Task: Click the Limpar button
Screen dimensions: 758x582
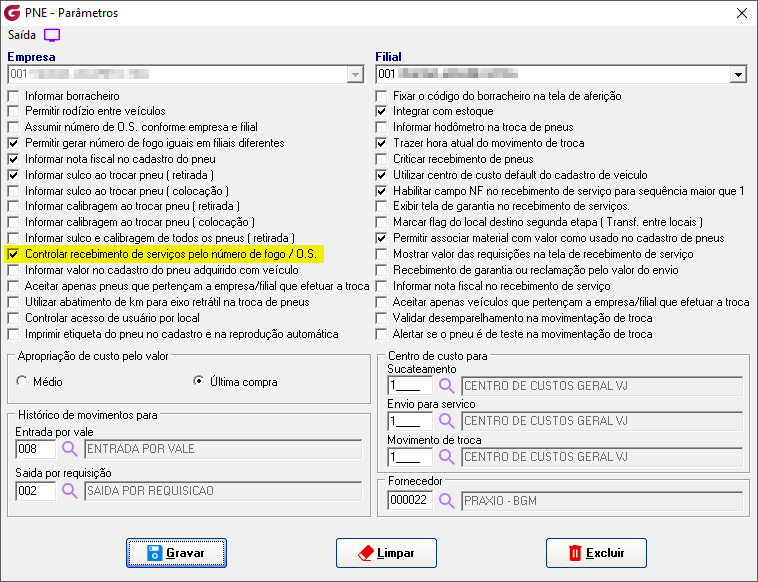Action: point(386,553)
